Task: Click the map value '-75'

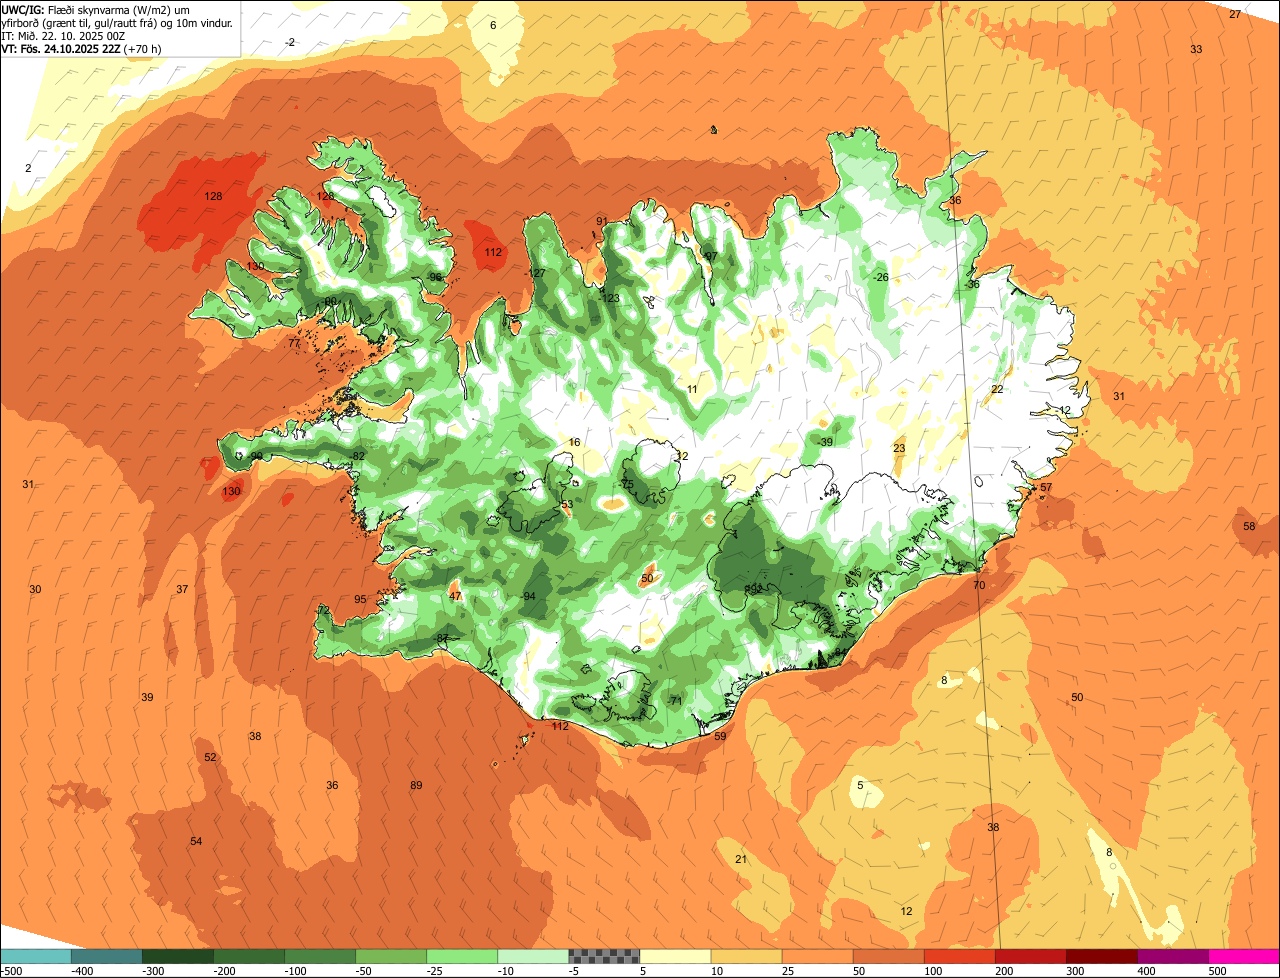Action: [626, 484]
